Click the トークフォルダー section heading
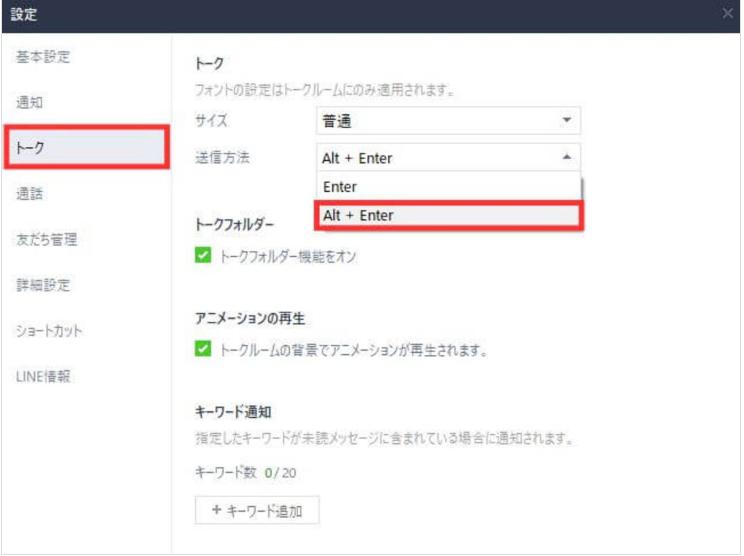This screenshot has width=744, height=556. [234, 224]
